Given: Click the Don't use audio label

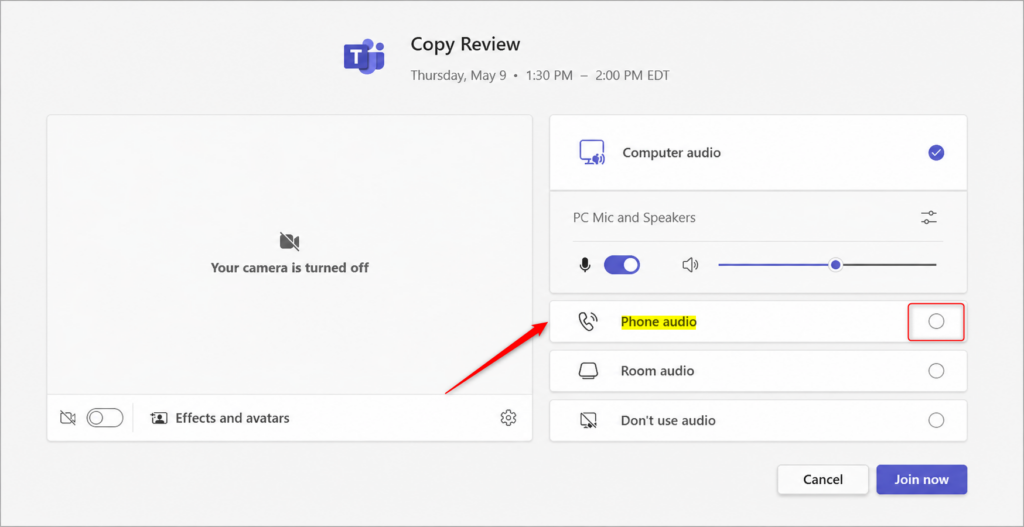Looking at the screenshot, I should pyautogui.click(x=668, y=421).
